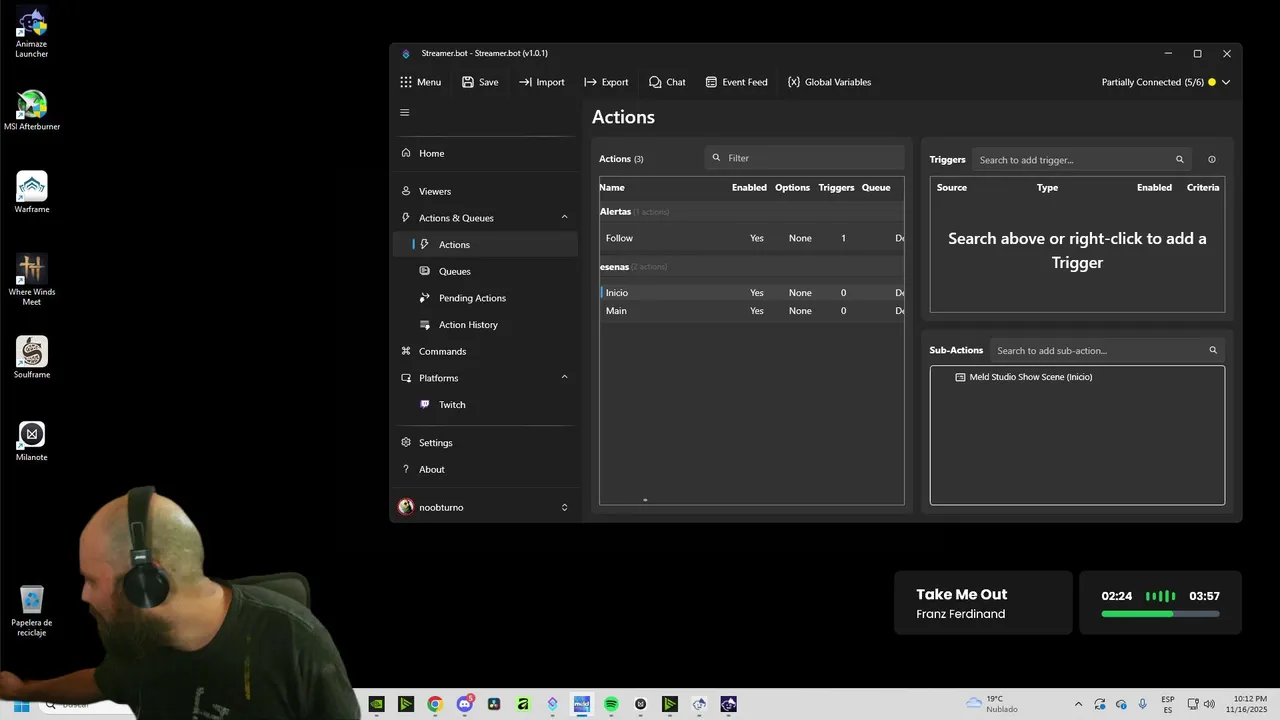The image size is (1280, 720).
Task: Open the Where Winds Meet desktop icon
Action: pyautogui.click(x=31, y=279)
